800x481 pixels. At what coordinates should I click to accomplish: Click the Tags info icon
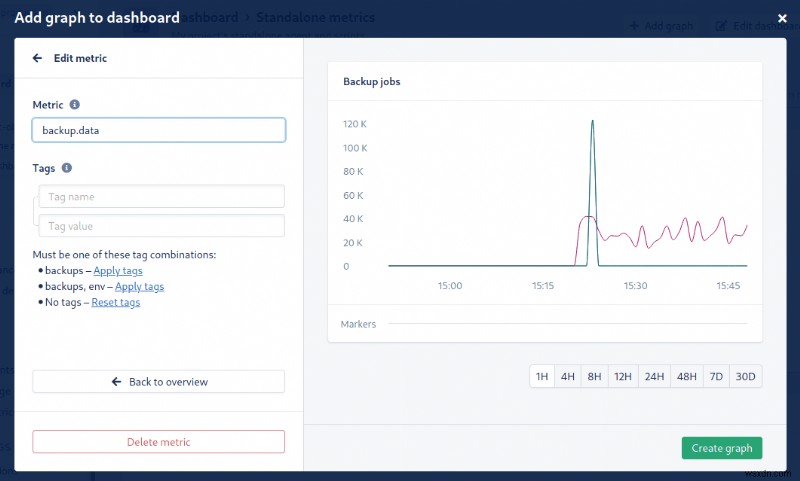67,168
